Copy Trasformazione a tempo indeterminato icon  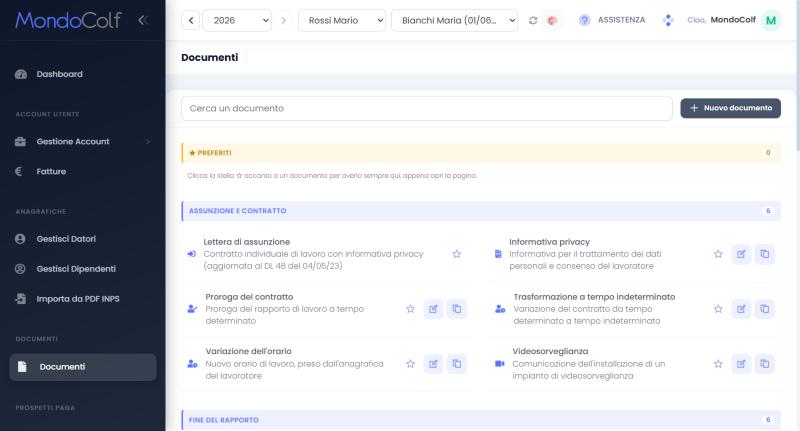point(764,309)
